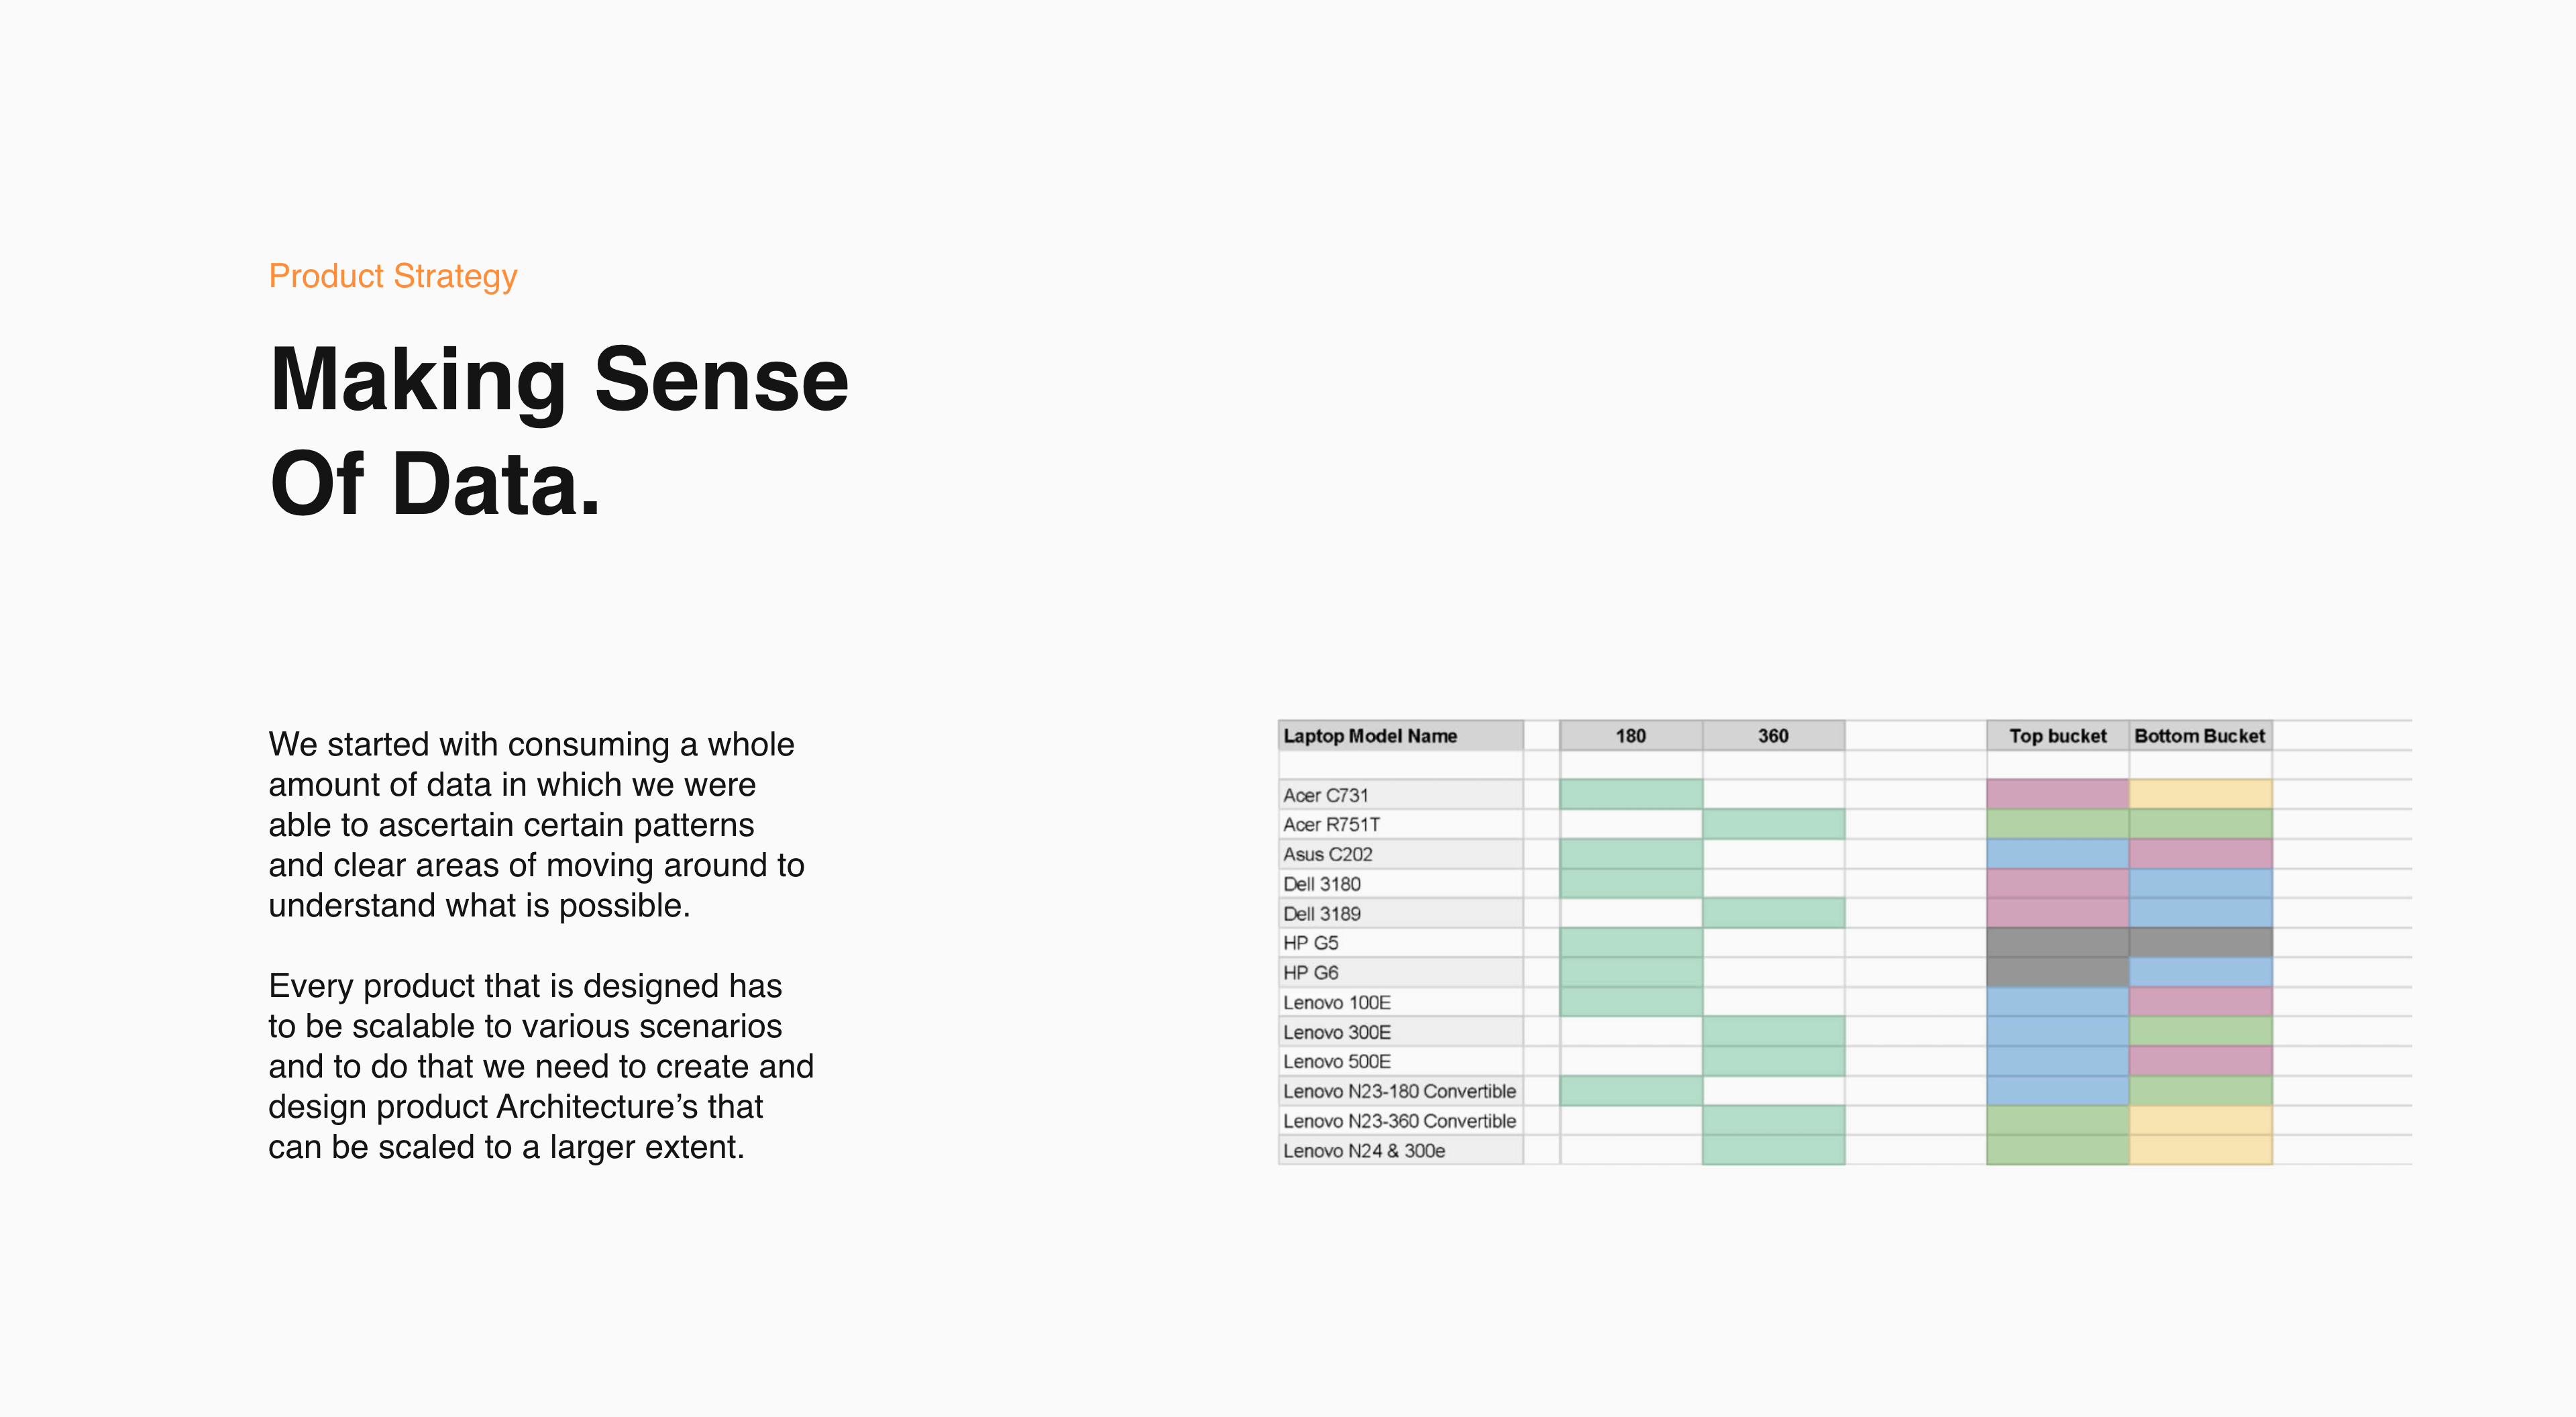Click the "Product Strategy" orange label
Image resolution: width=2576 pixels, height=1417 pixels.
[393, 276]
